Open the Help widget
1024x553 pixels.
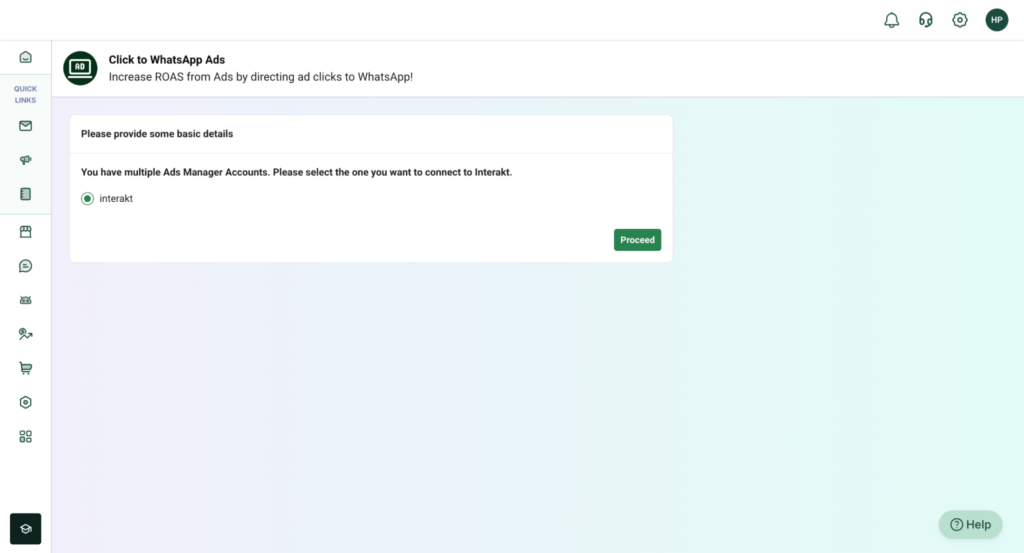pyautogui.click(x=970, y=524)
